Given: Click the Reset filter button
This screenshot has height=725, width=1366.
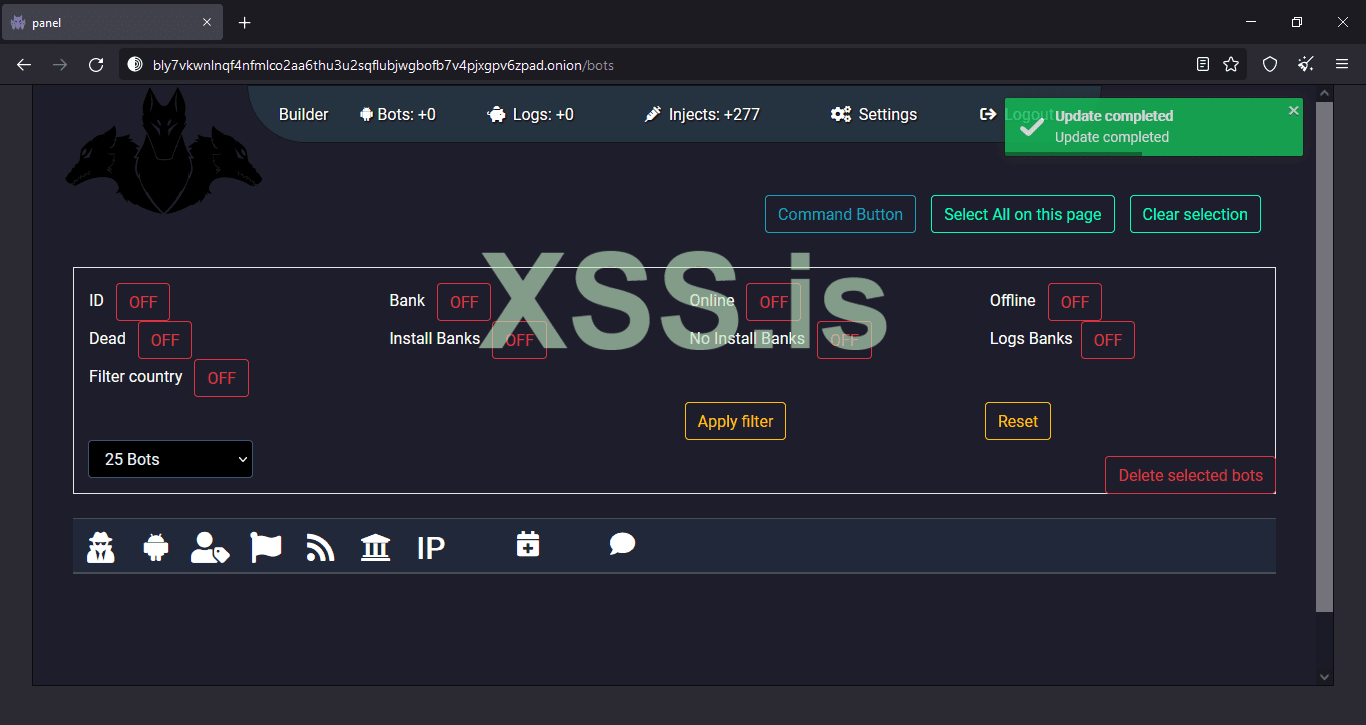Looking at the screenshot, I should tap(1018, 421).
